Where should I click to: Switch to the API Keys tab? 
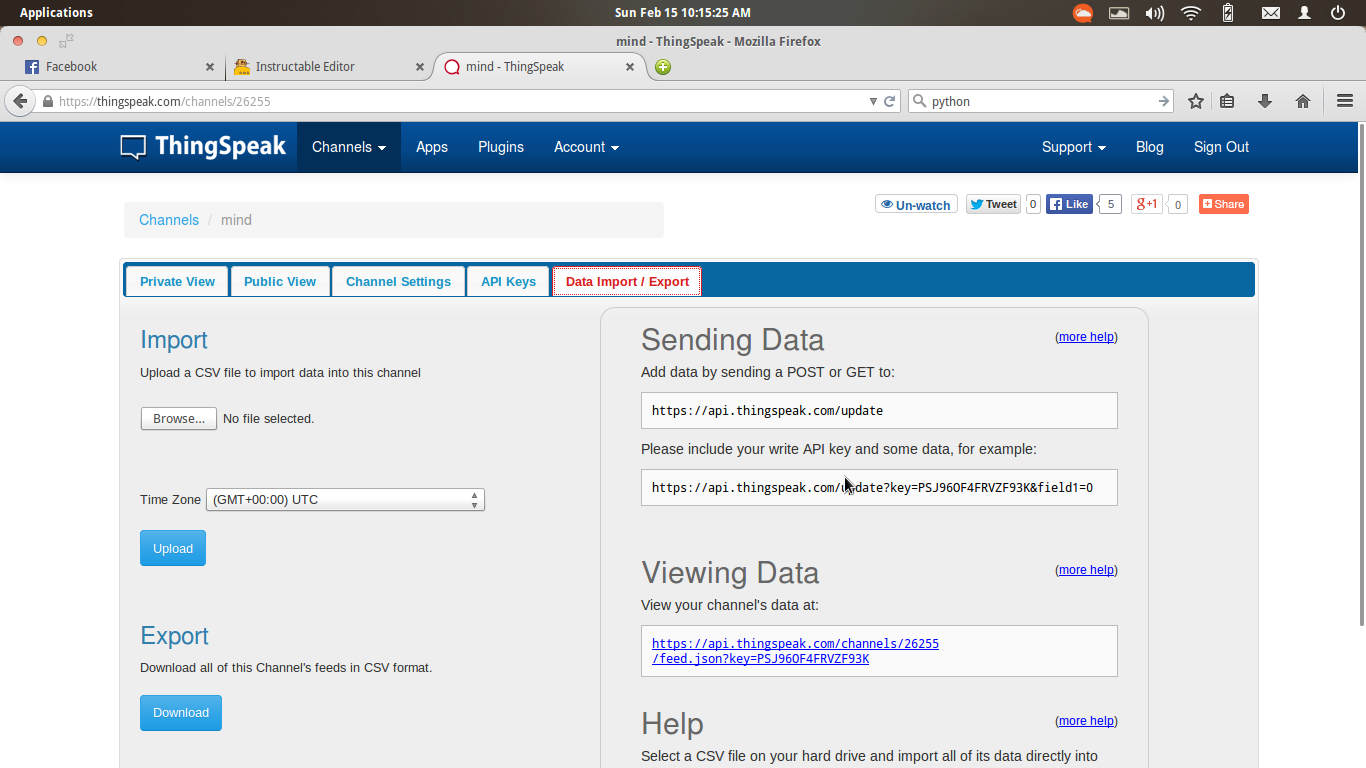point(508,282)
